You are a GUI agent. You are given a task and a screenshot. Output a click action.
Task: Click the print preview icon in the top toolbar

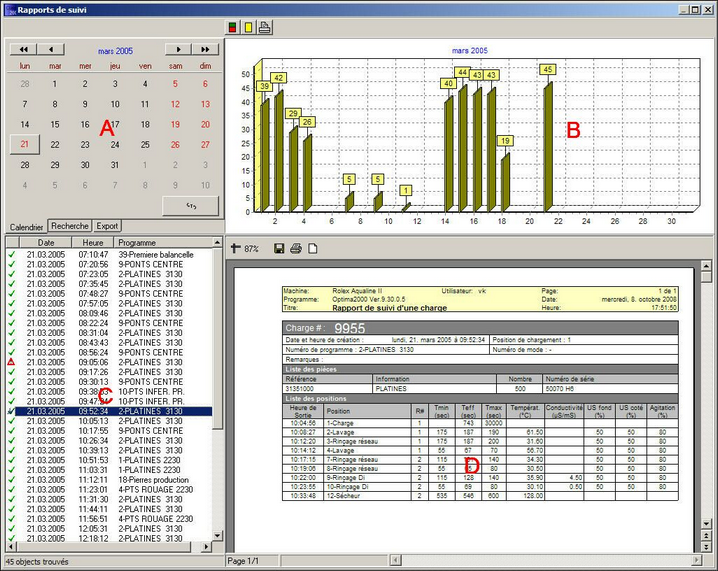point(264,27)
